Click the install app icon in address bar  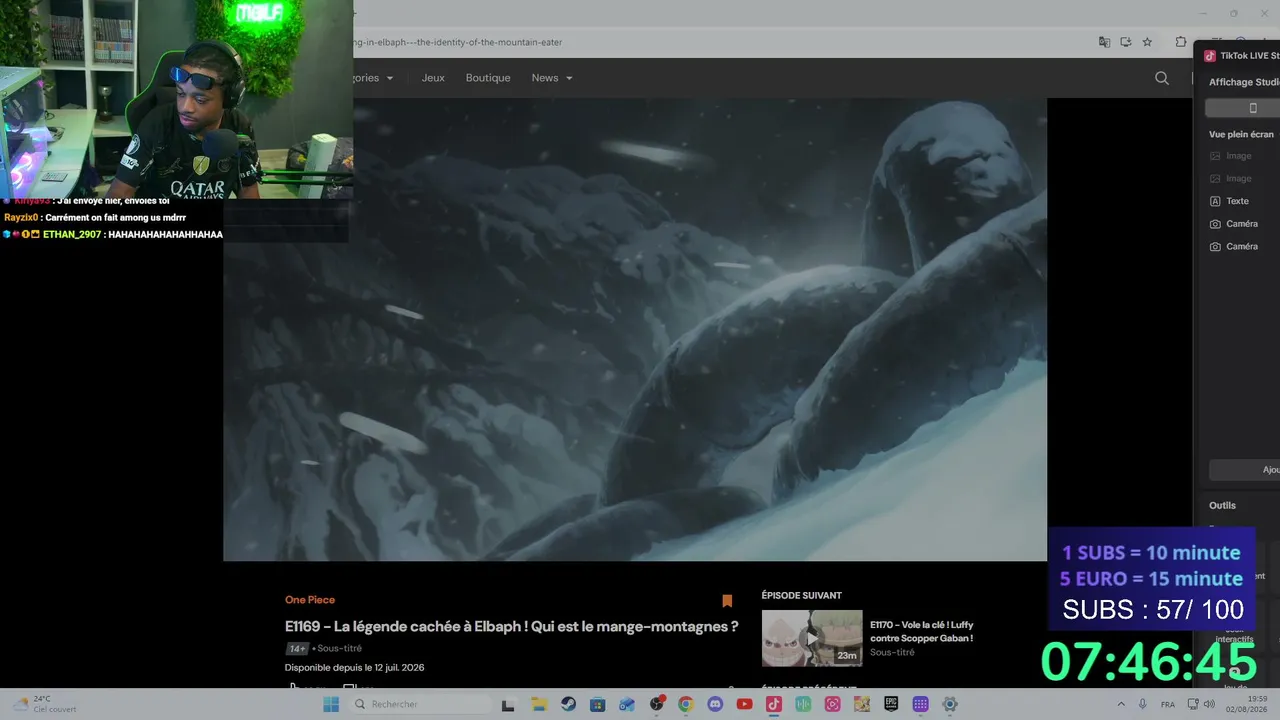[x=1126, y=42]
